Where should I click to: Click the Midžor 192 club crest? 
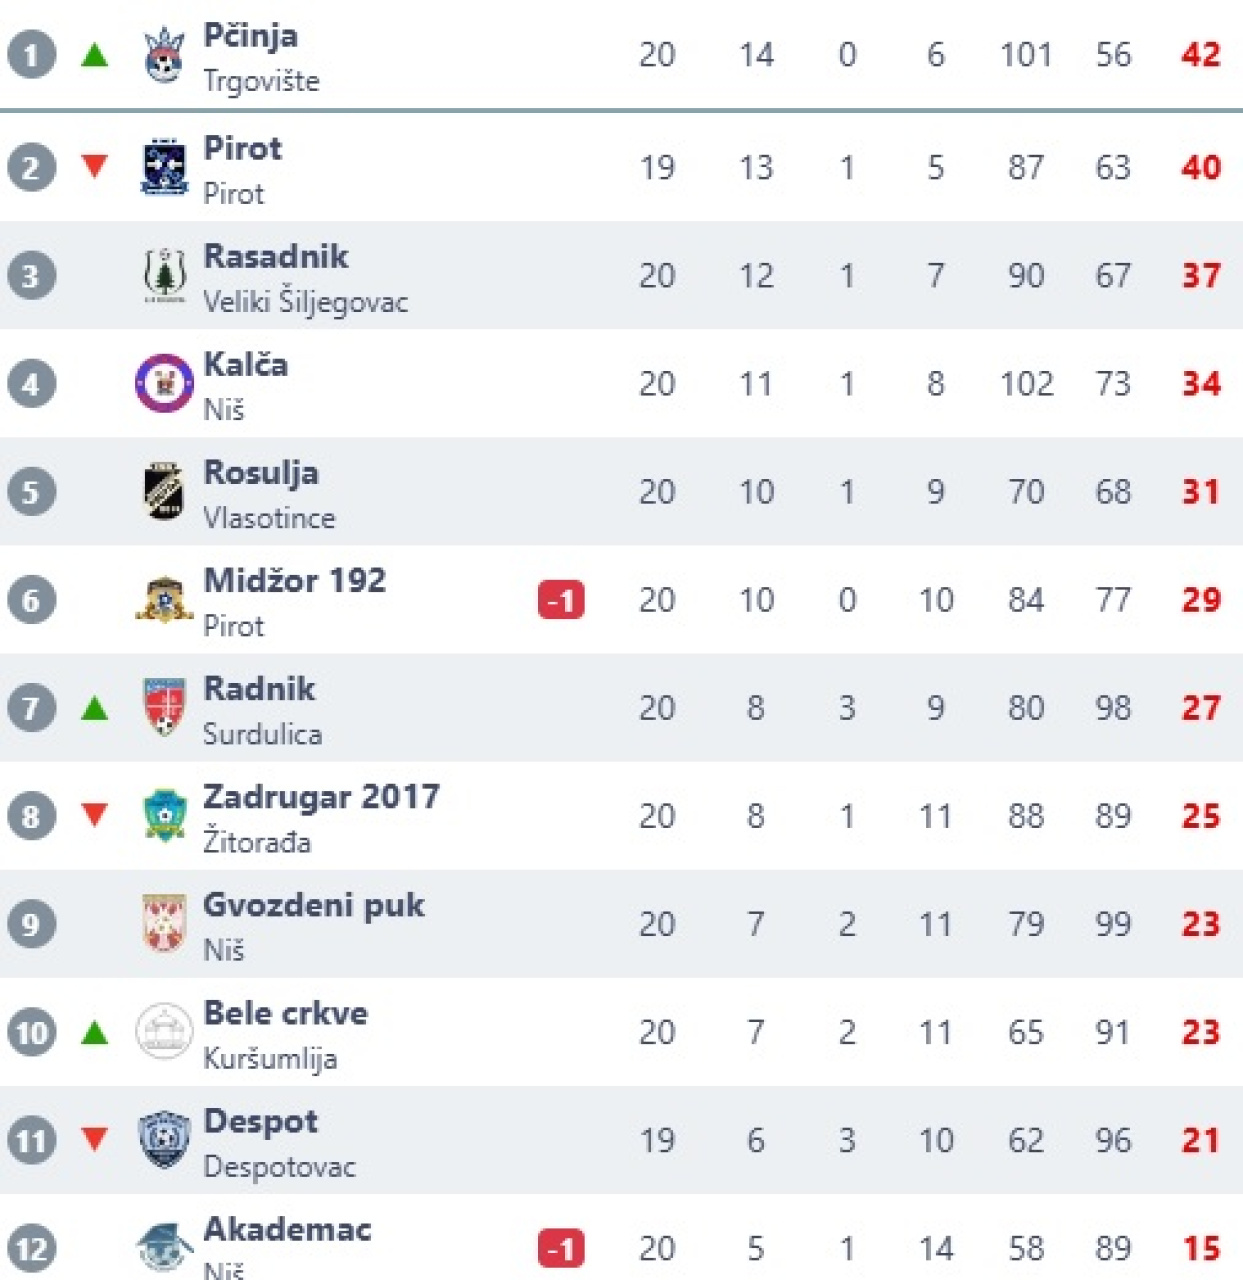pyautogui.click(x=164, y=600)
